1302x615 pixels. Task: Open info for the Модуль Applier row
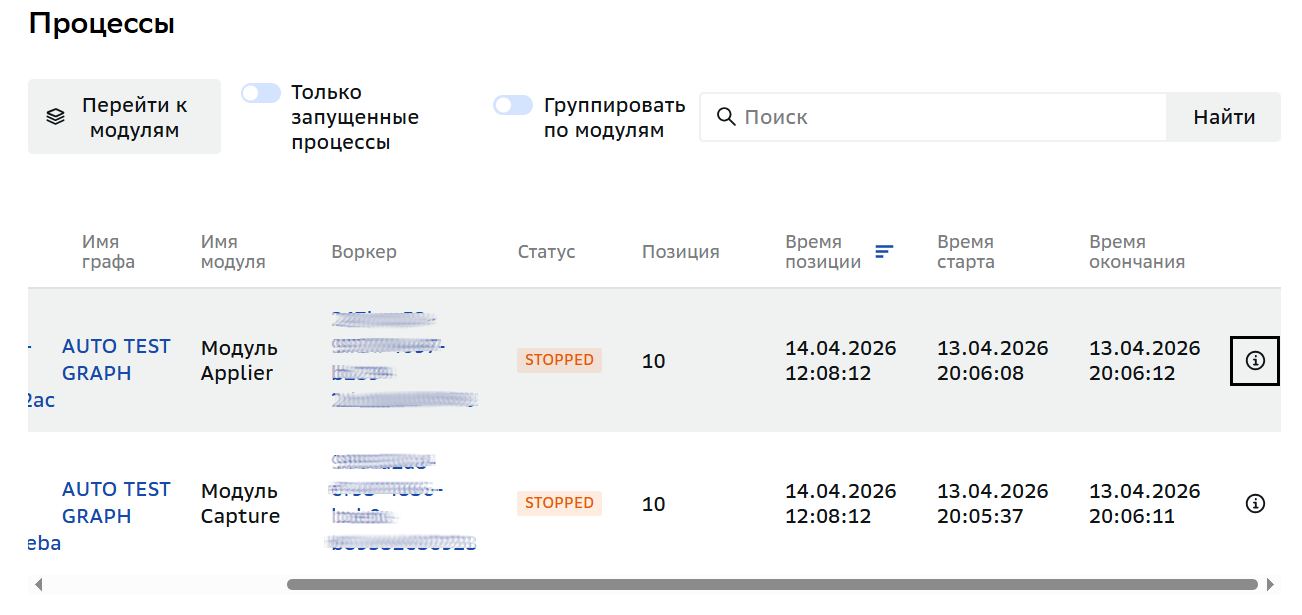1255,361
